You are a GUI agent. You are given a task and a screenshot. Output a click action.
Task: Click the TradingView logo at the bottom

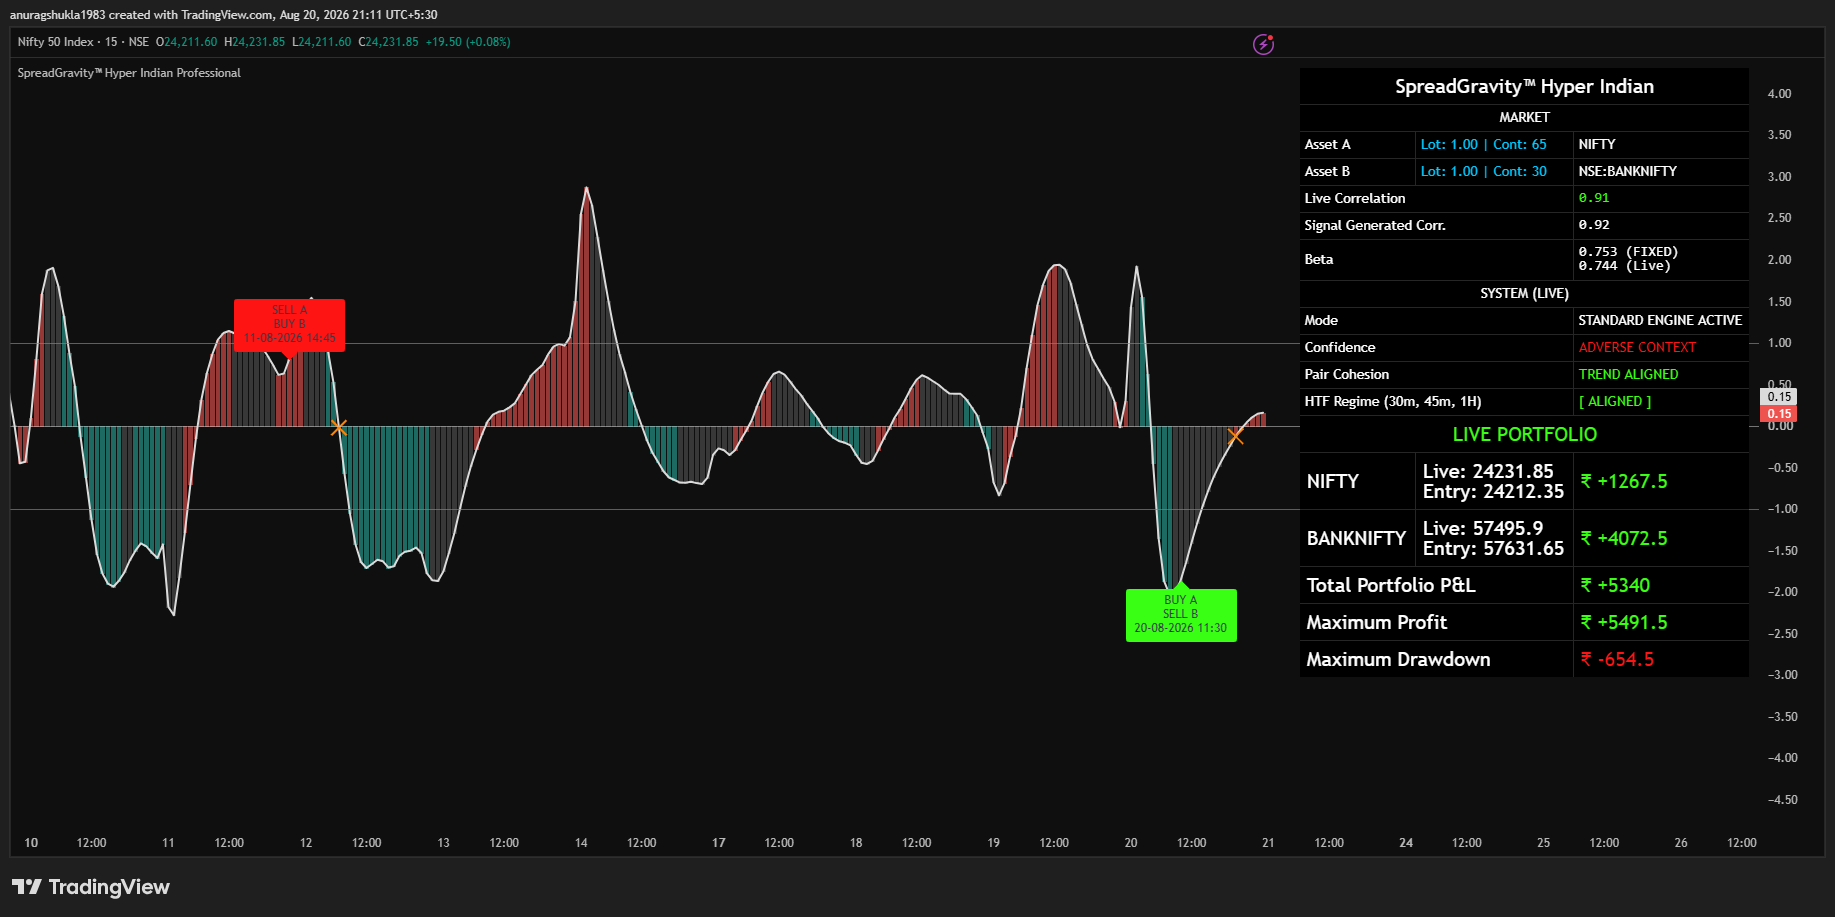pos(91,887)
